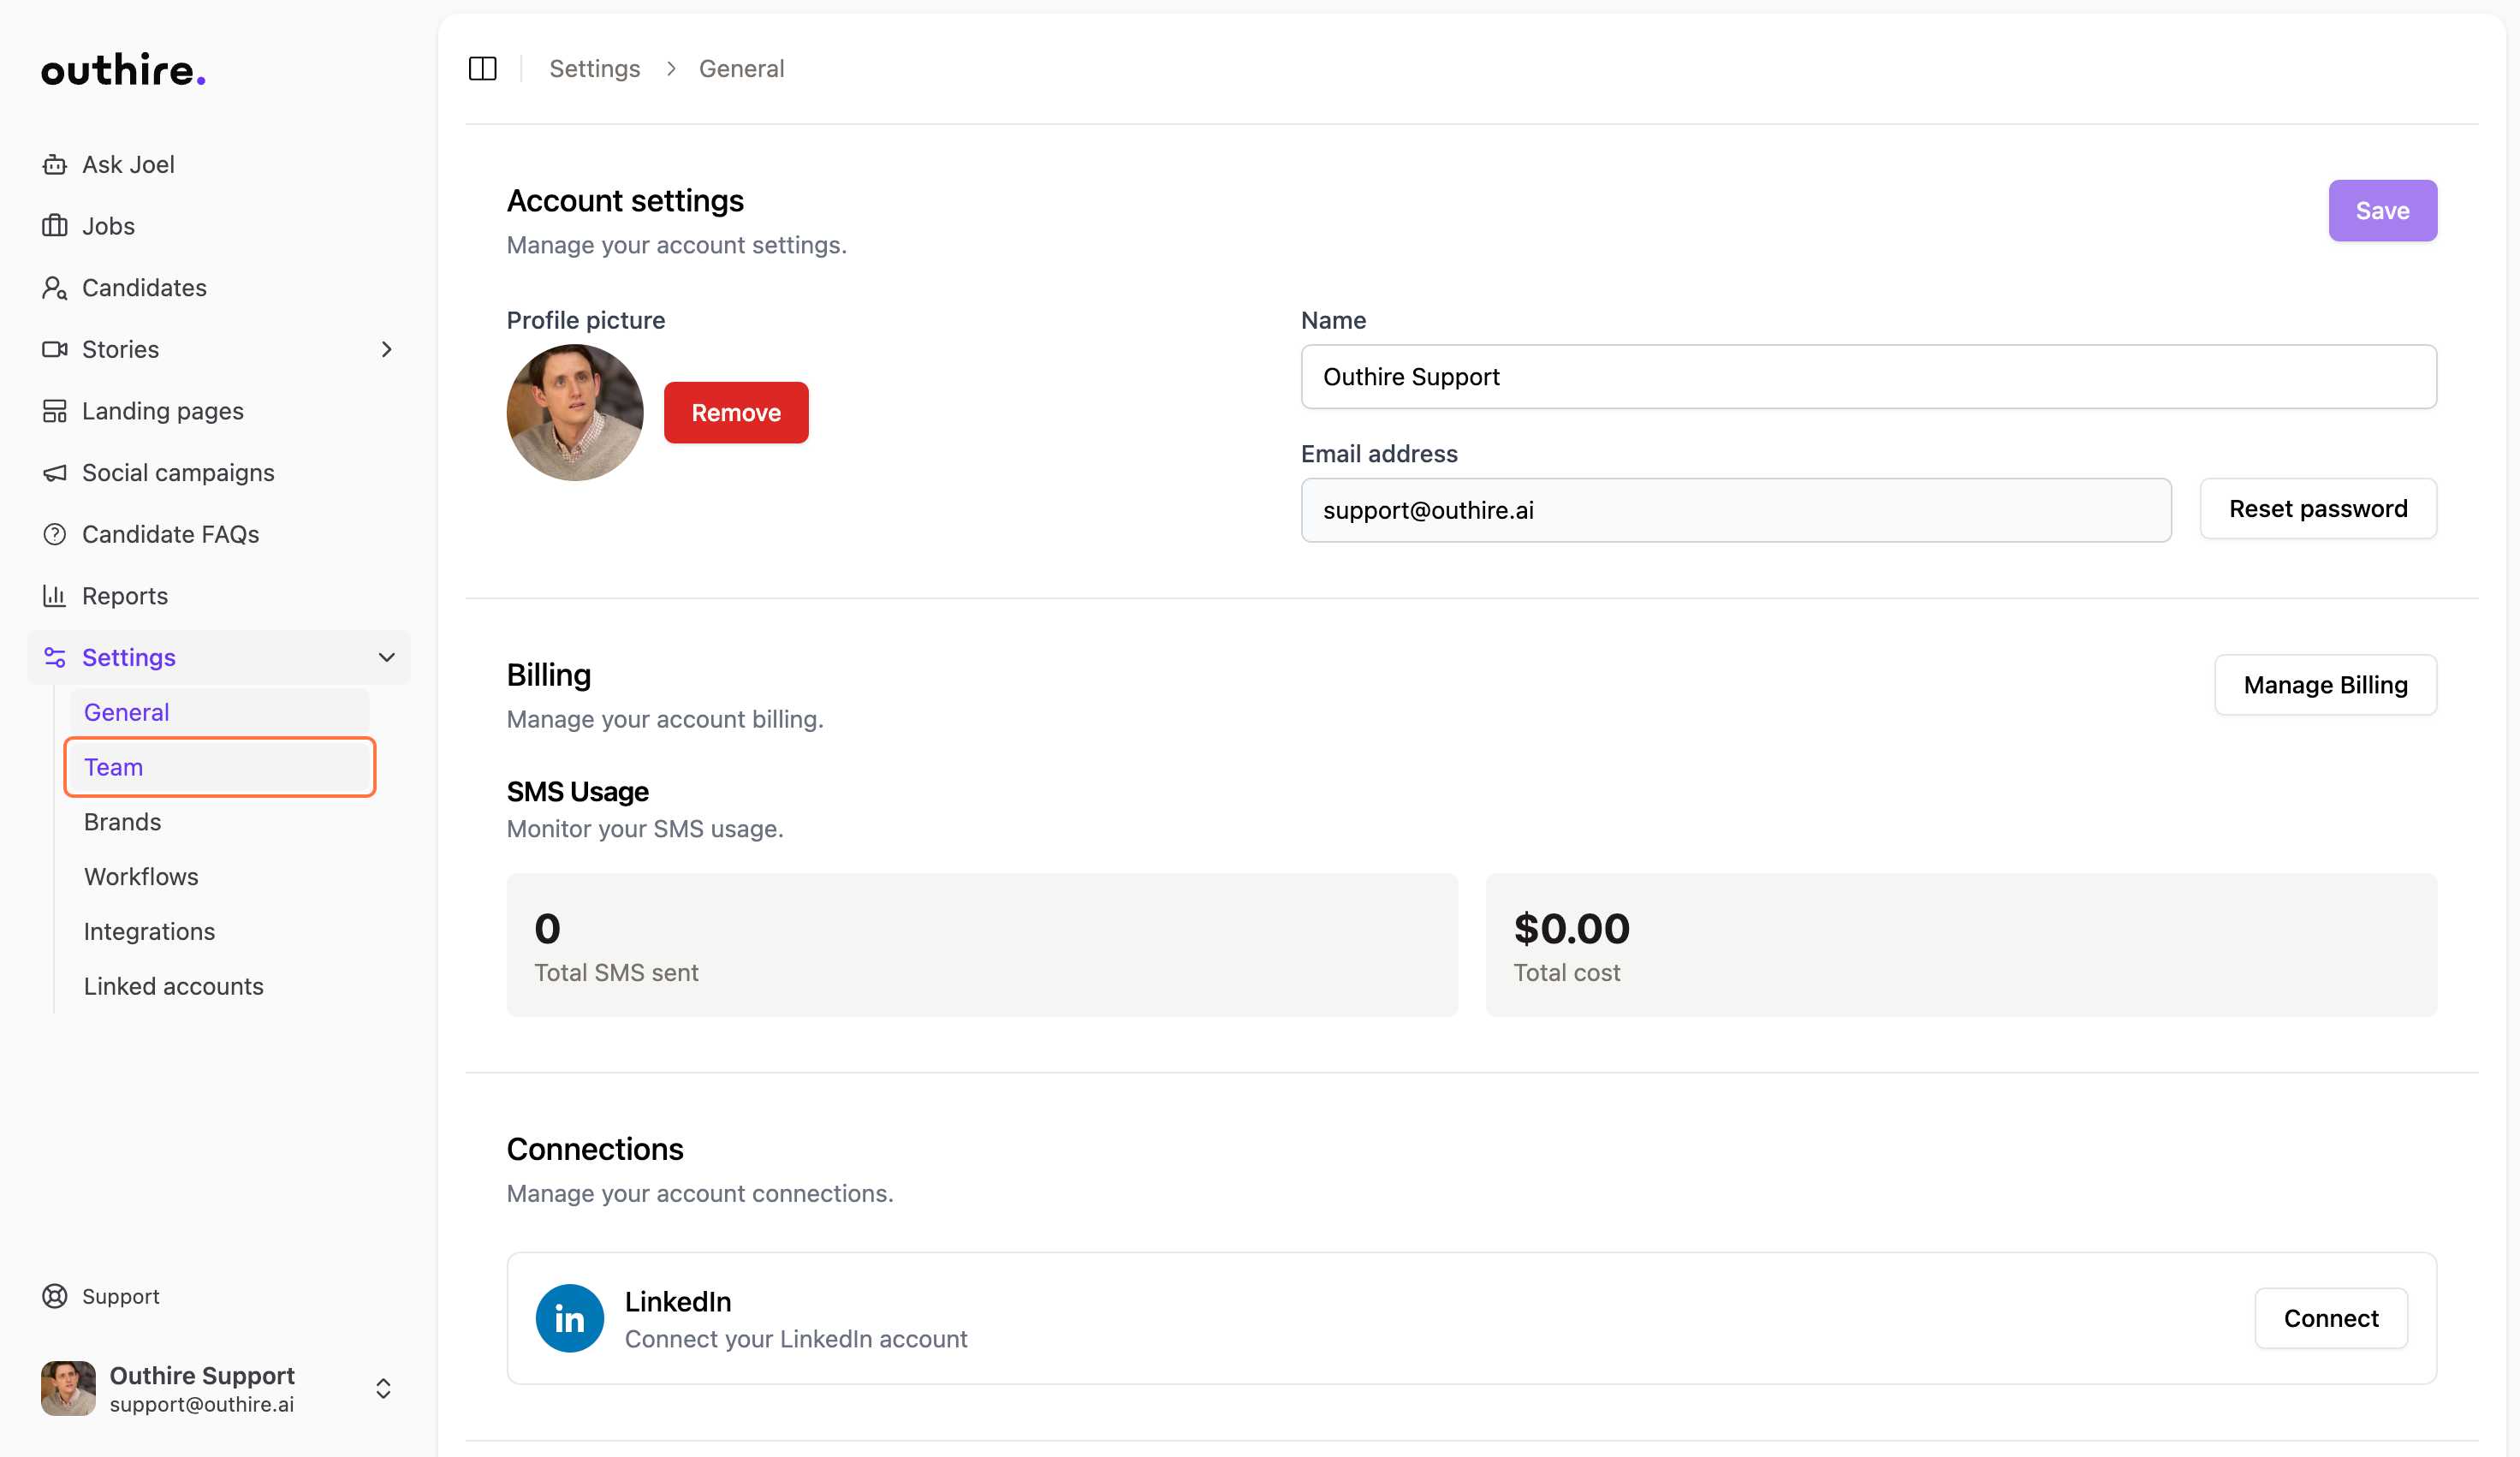Remove the profile picture
Viewport: 2520px width, 1457px height.
735,412
